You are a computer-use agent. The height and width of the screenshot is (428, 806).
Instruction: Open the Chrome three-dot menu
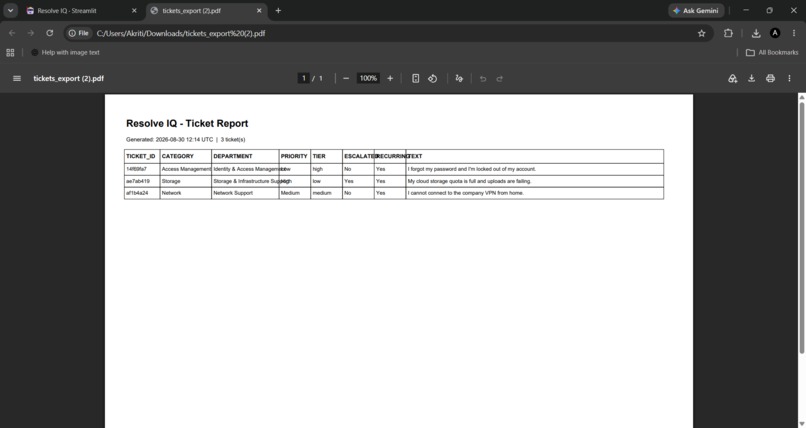click(794, 33)
